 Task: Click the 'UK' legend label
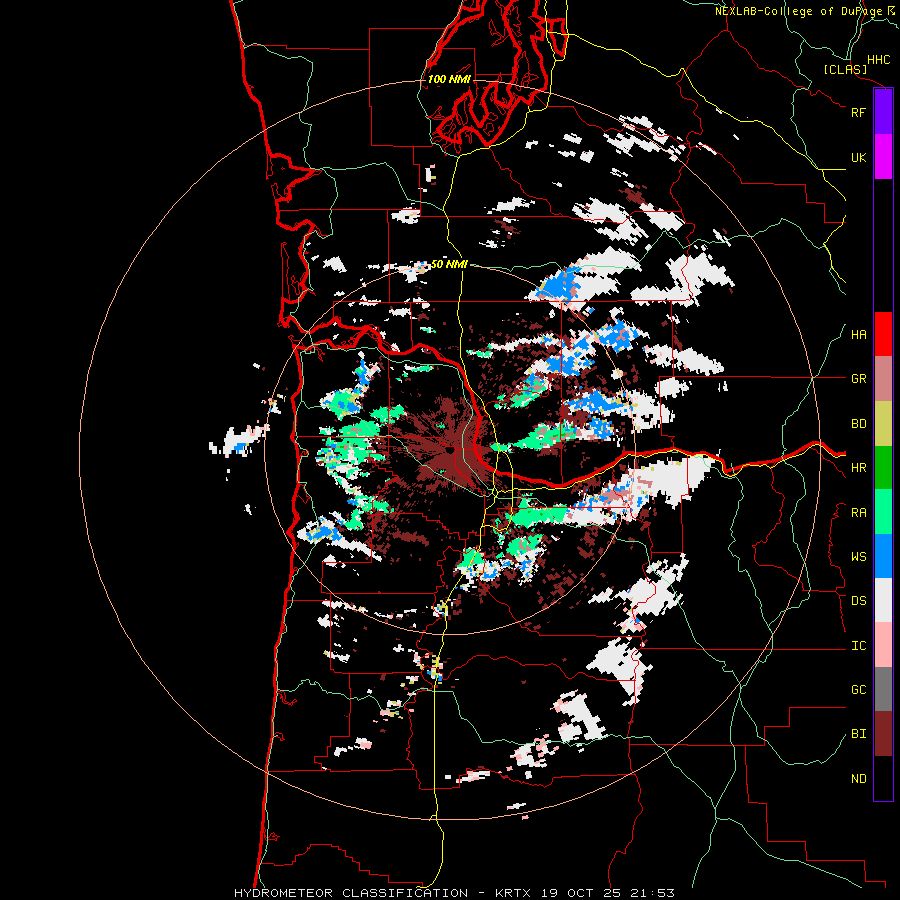tap(858, 157)
